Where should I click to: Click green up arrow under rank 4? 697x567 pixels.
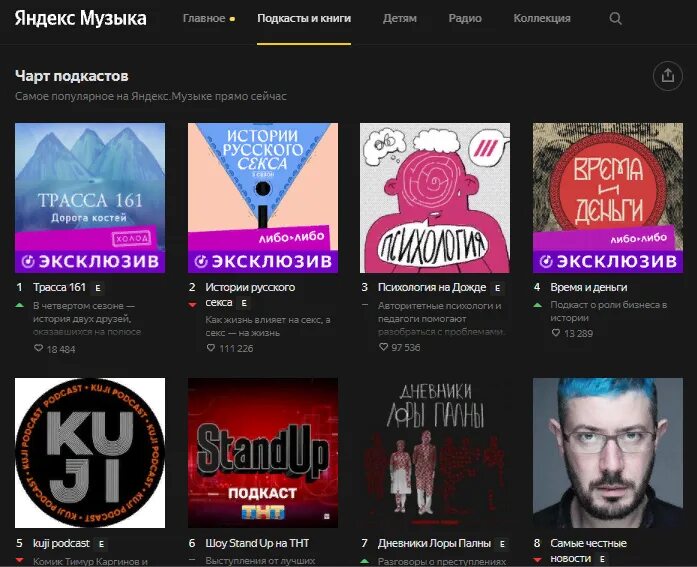(x=537, y=305)
